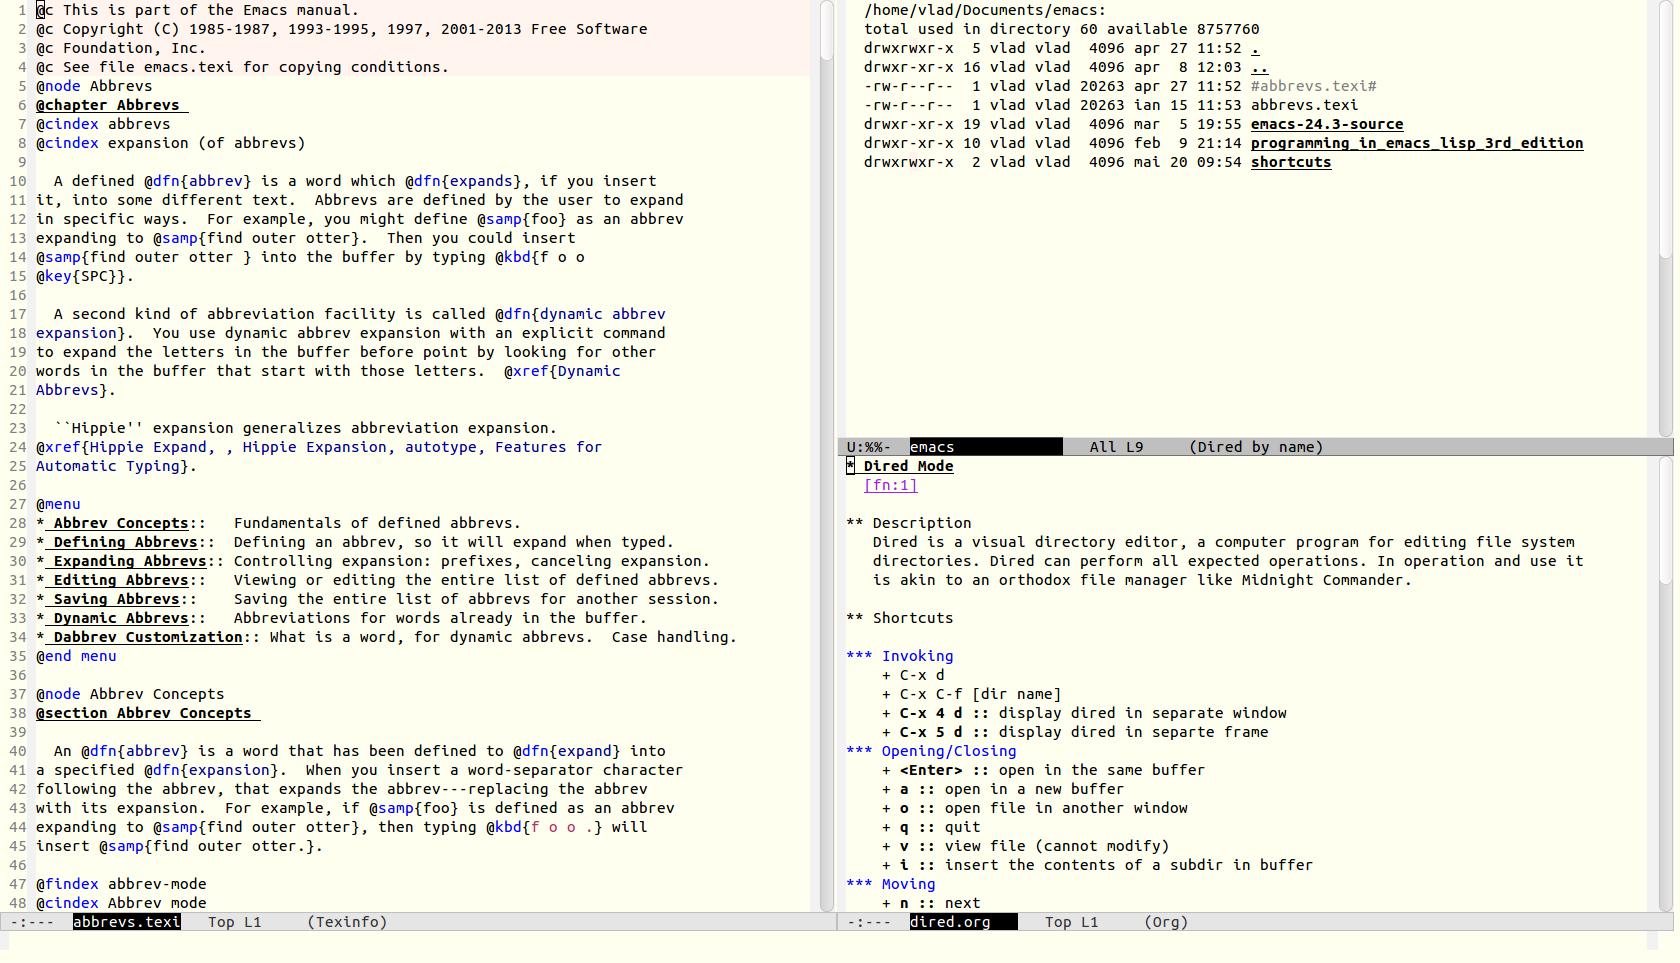Click the 'C-x 4 d' shortcut list item
Screen dimensions: 1680x963
[1084, 713]
